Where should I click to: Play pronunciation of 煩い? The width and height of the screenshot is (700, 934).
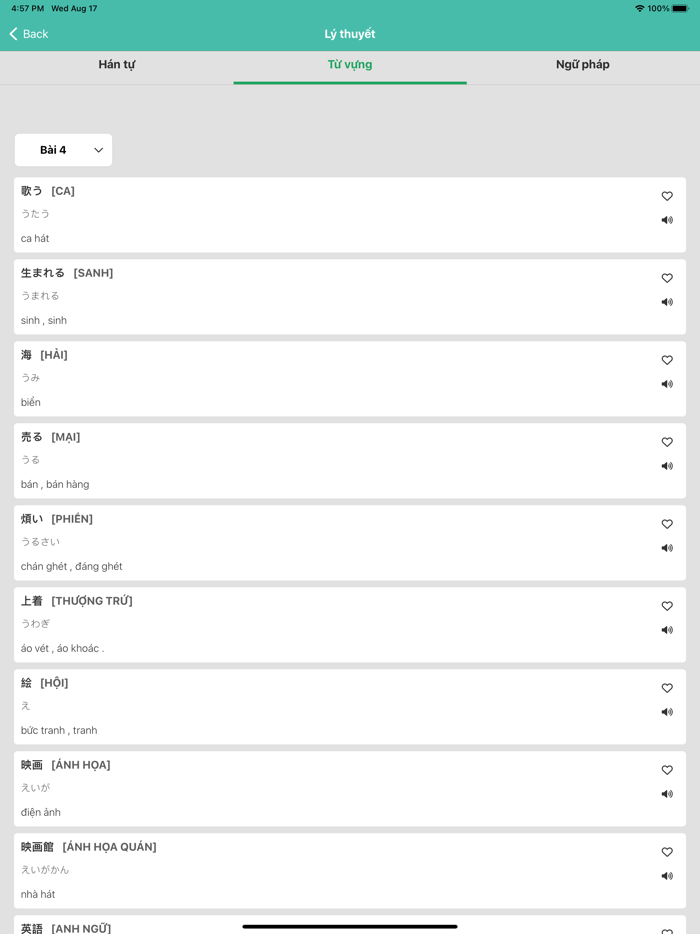tap(667, 548)
